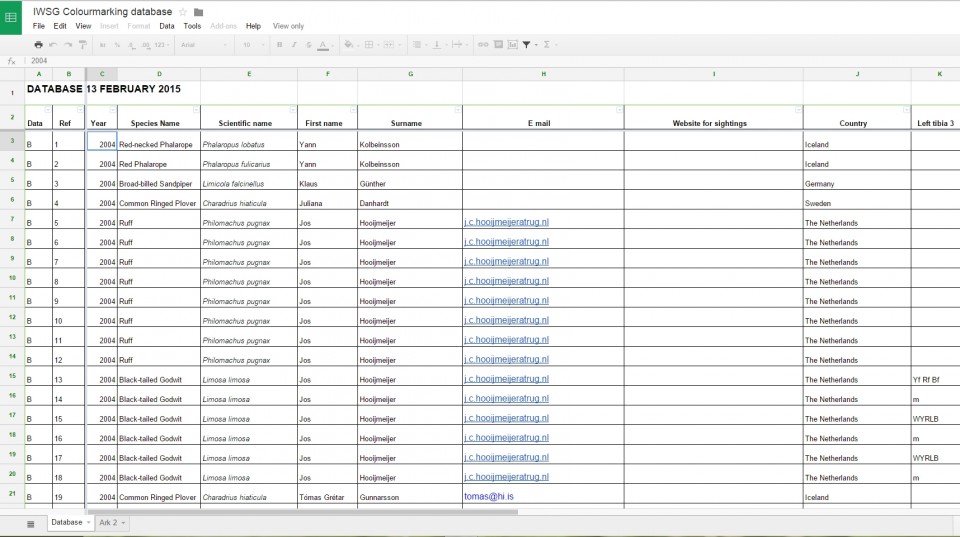Screen dimensions: 960x537
Task: Click the all sheets list icon
Action: (x=30, y=523)
